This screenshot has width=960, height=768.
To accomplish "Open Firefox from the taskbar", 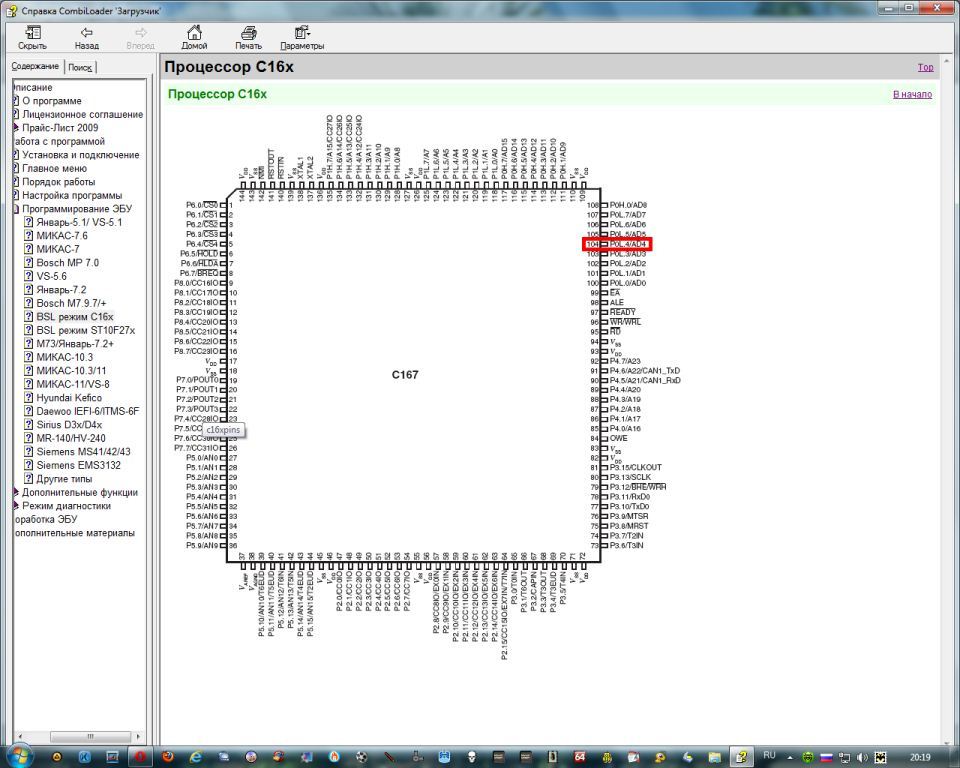I will (x=168, y=756).
